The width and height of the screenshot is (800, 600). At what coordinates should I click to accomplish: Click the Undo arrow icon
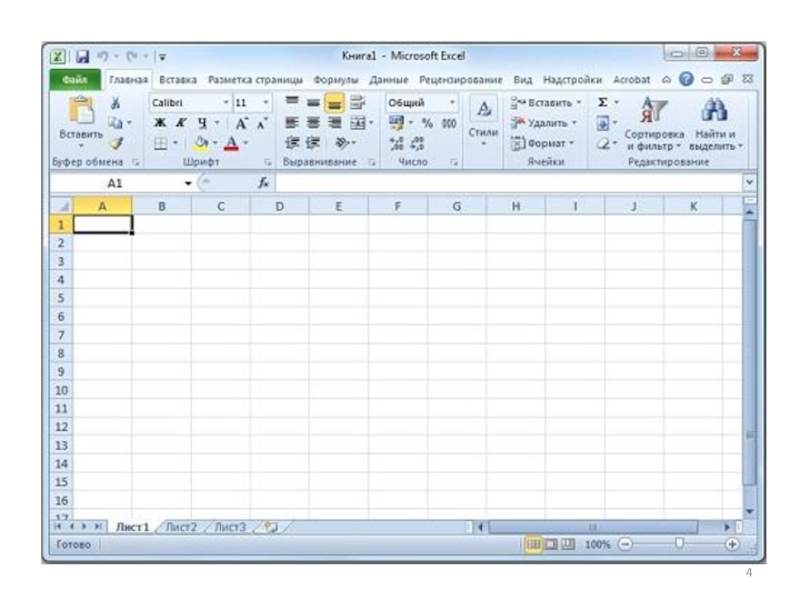[103, 56]
